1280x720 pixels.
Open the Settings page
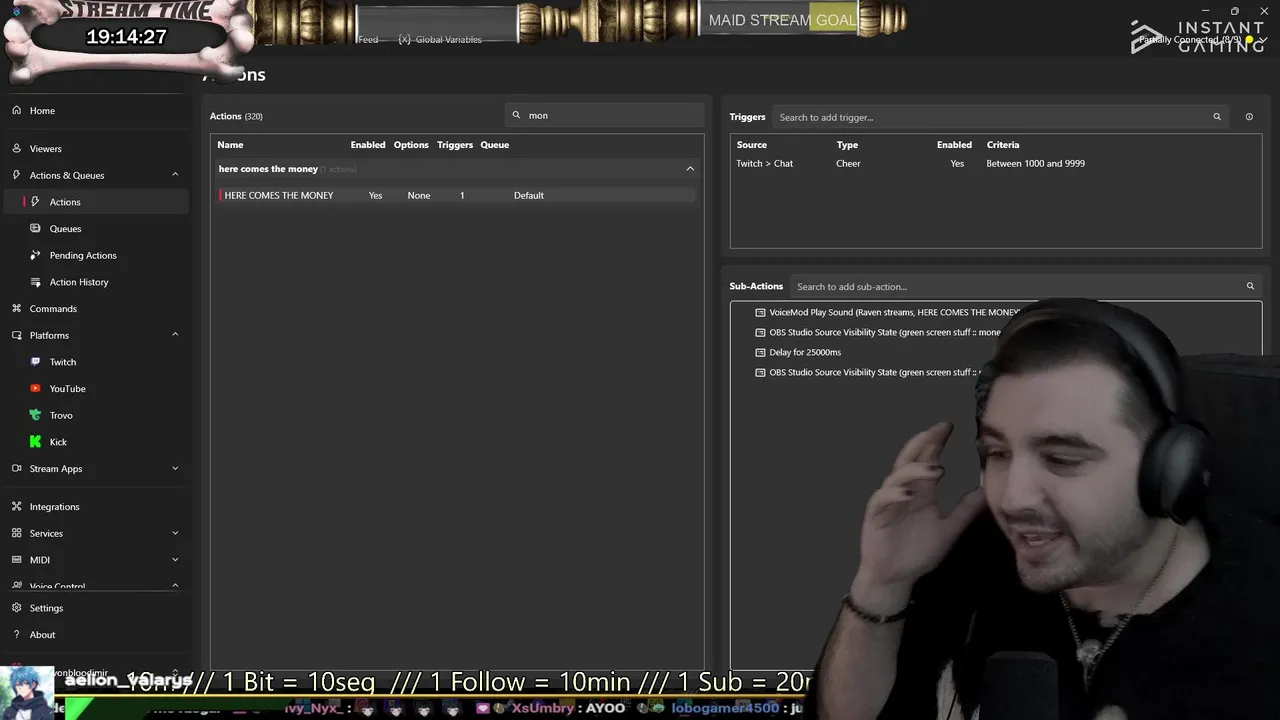[x=46, y=608]
